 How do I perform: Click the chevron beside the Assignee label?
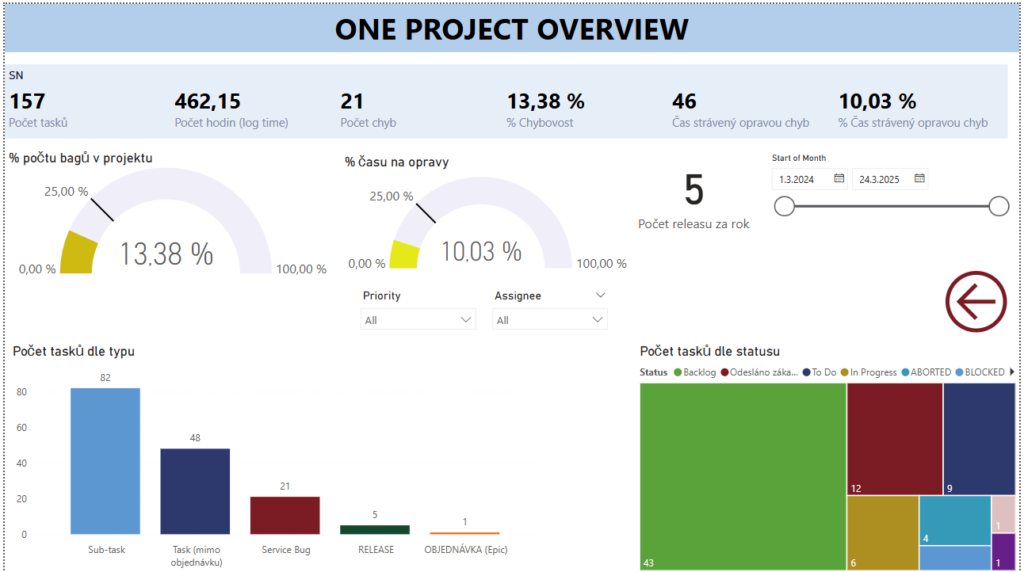coord(600,296)
